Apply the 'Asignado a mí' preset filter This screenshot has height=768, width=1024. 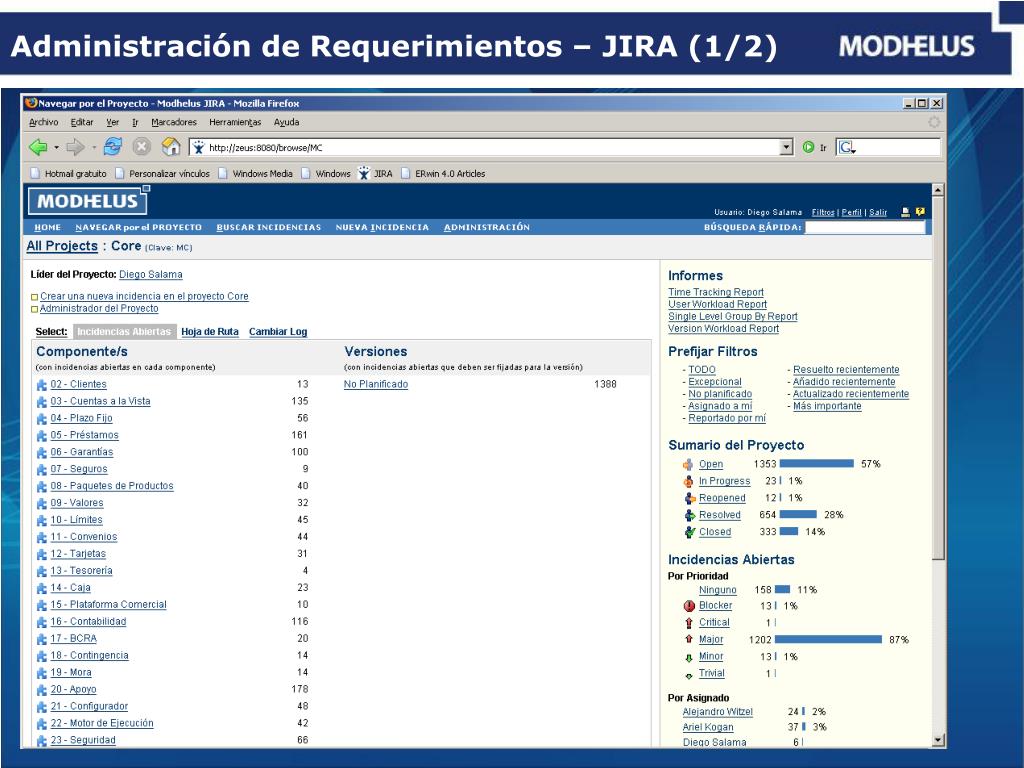click(720, 406)
